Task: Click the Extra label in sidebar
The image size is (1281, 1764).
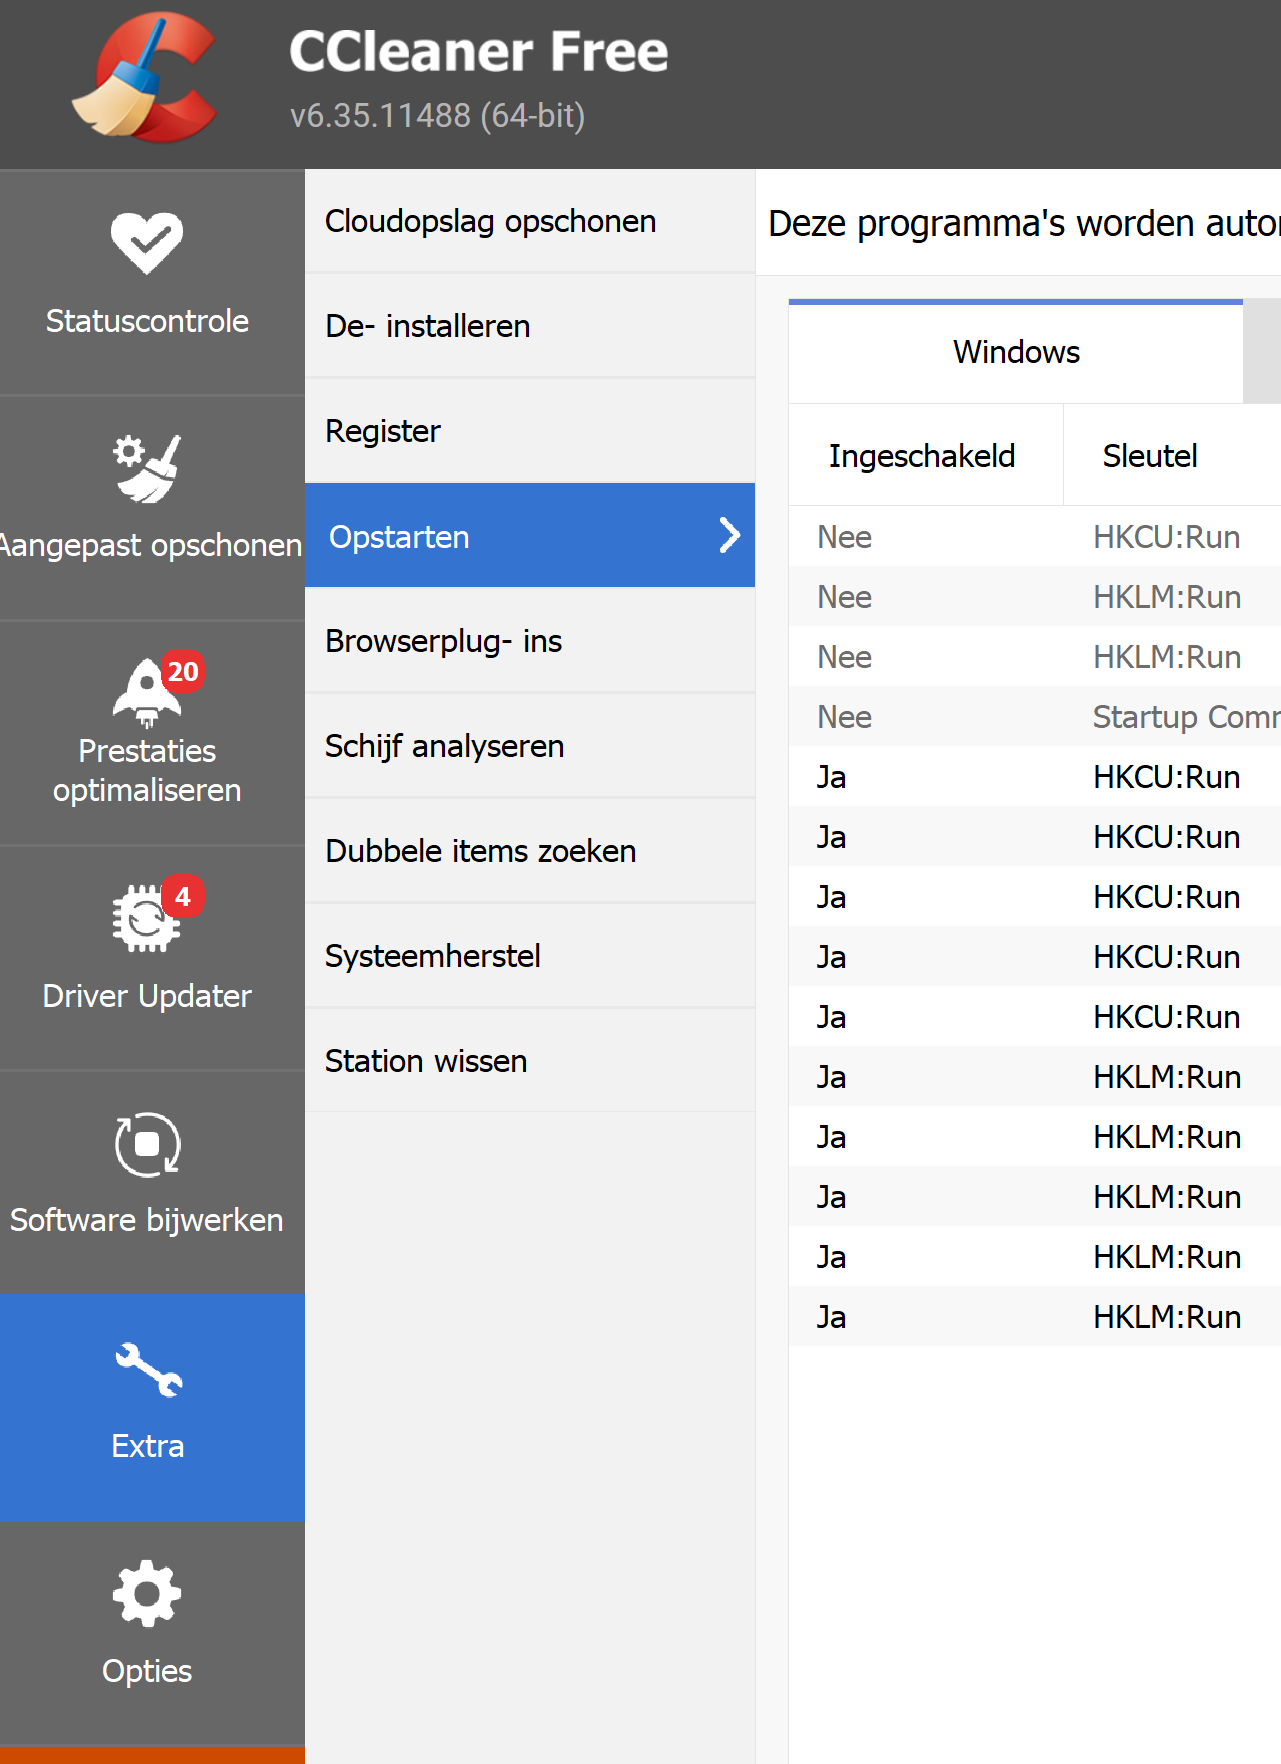Action: click(148, 1446)
